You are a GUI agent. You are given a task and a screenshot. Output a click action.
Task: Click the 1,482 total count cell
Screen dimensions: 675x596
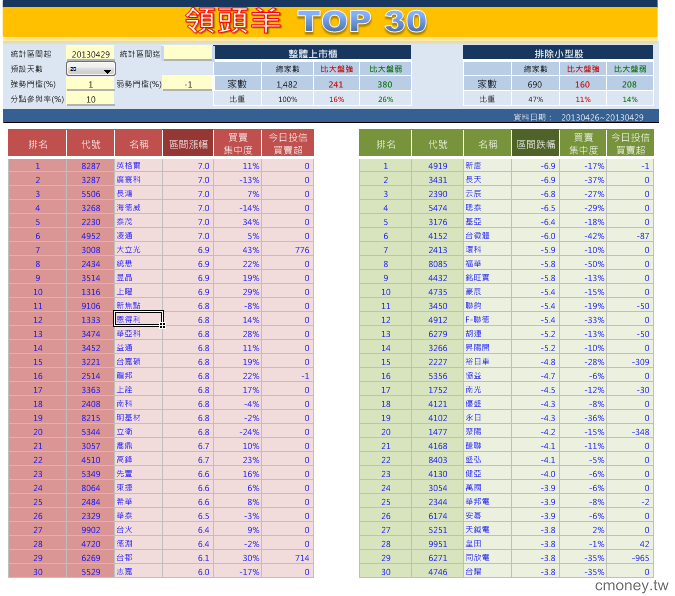click(x=287, y=84)
